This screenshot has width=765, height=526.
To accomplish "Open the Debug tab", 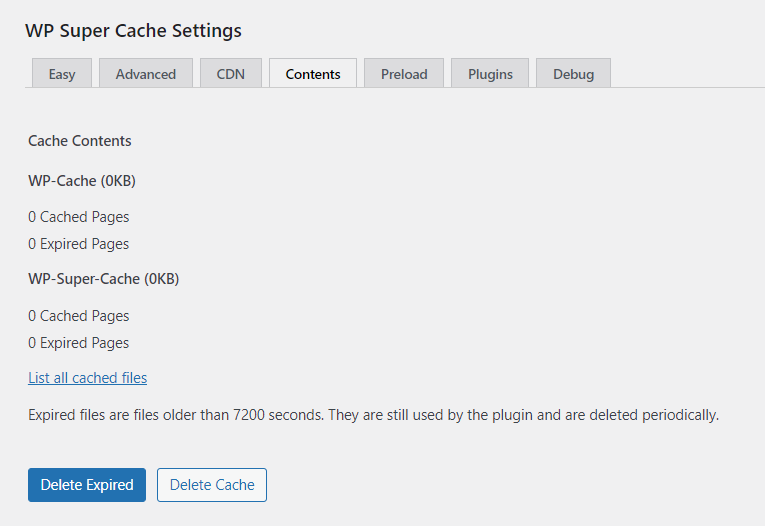I will click(x=573, y=74).
